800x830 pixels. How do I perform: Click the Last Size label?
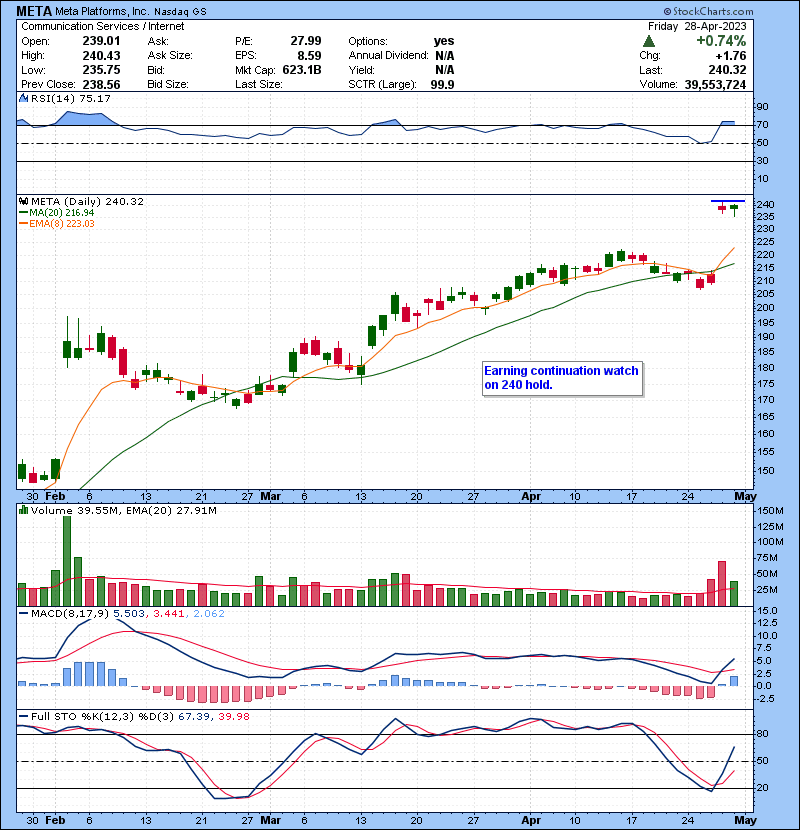point(258,85)
